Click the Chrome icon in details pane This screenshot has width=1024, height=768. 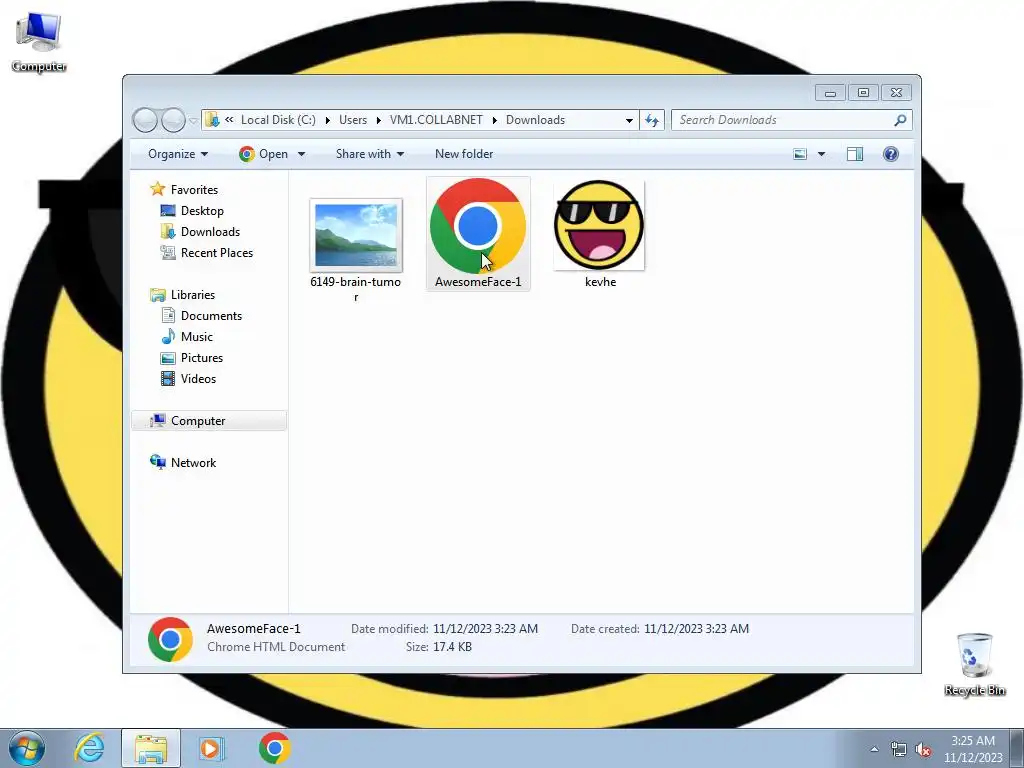point(170,639)
